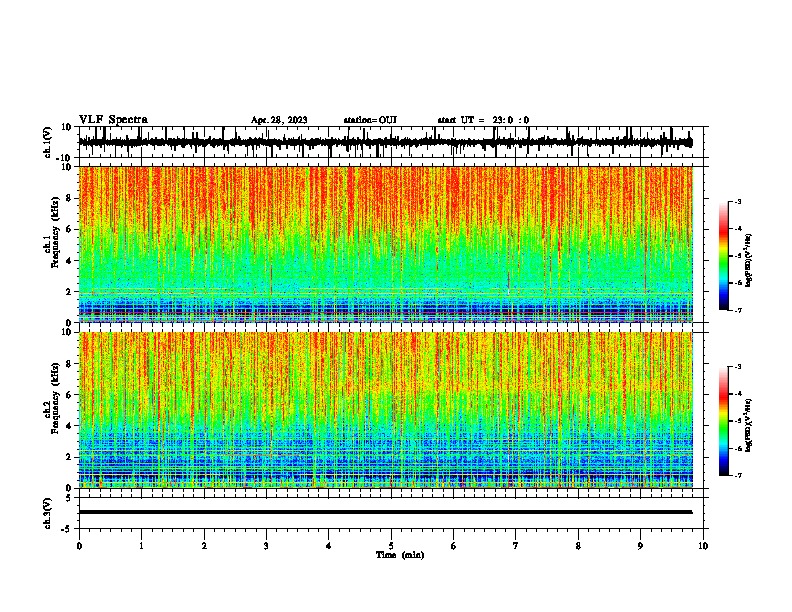Click the "ch.3(V)" axis label
The image size is (792, 612).
pyautogui.click(x=48, y=513)
